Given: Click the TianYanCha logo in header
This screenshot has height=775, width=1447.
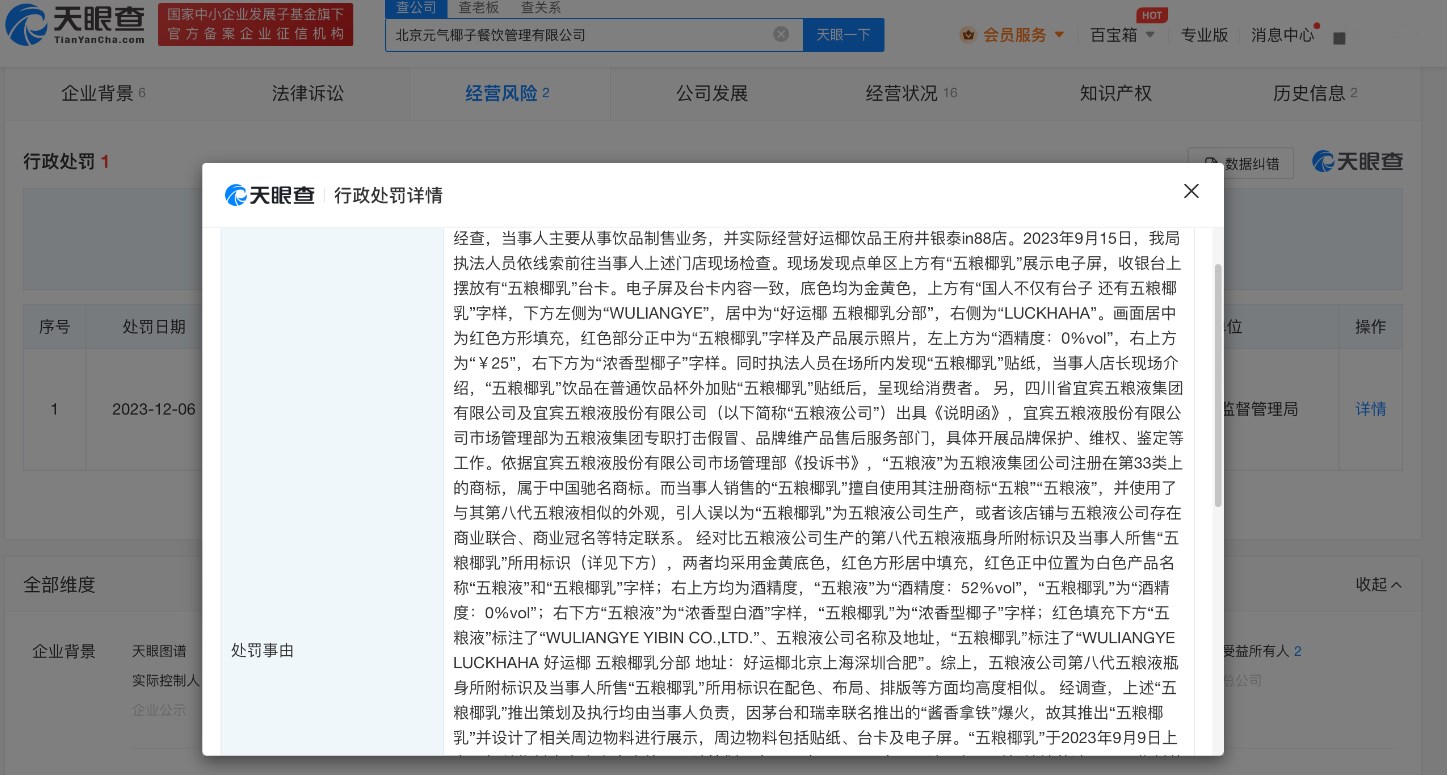Looking at the screenshot, I should [75, 25].
